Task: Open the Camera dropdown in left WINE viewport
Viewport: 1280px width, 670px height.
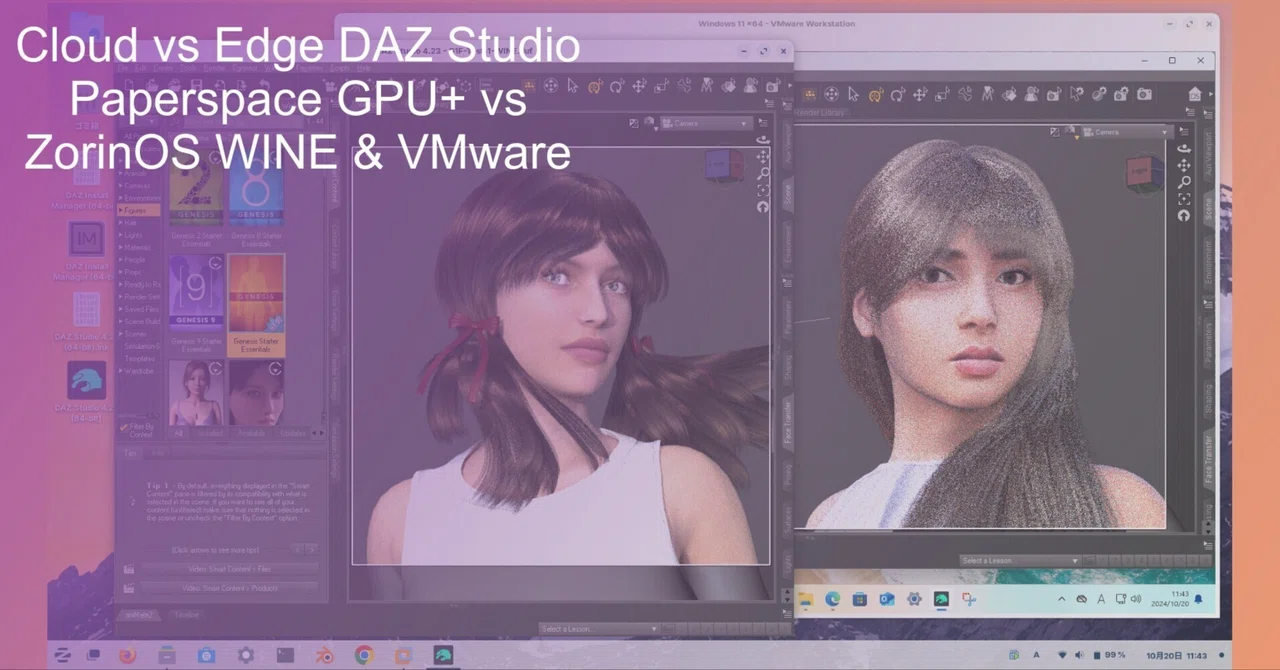Action: point(706,123)
